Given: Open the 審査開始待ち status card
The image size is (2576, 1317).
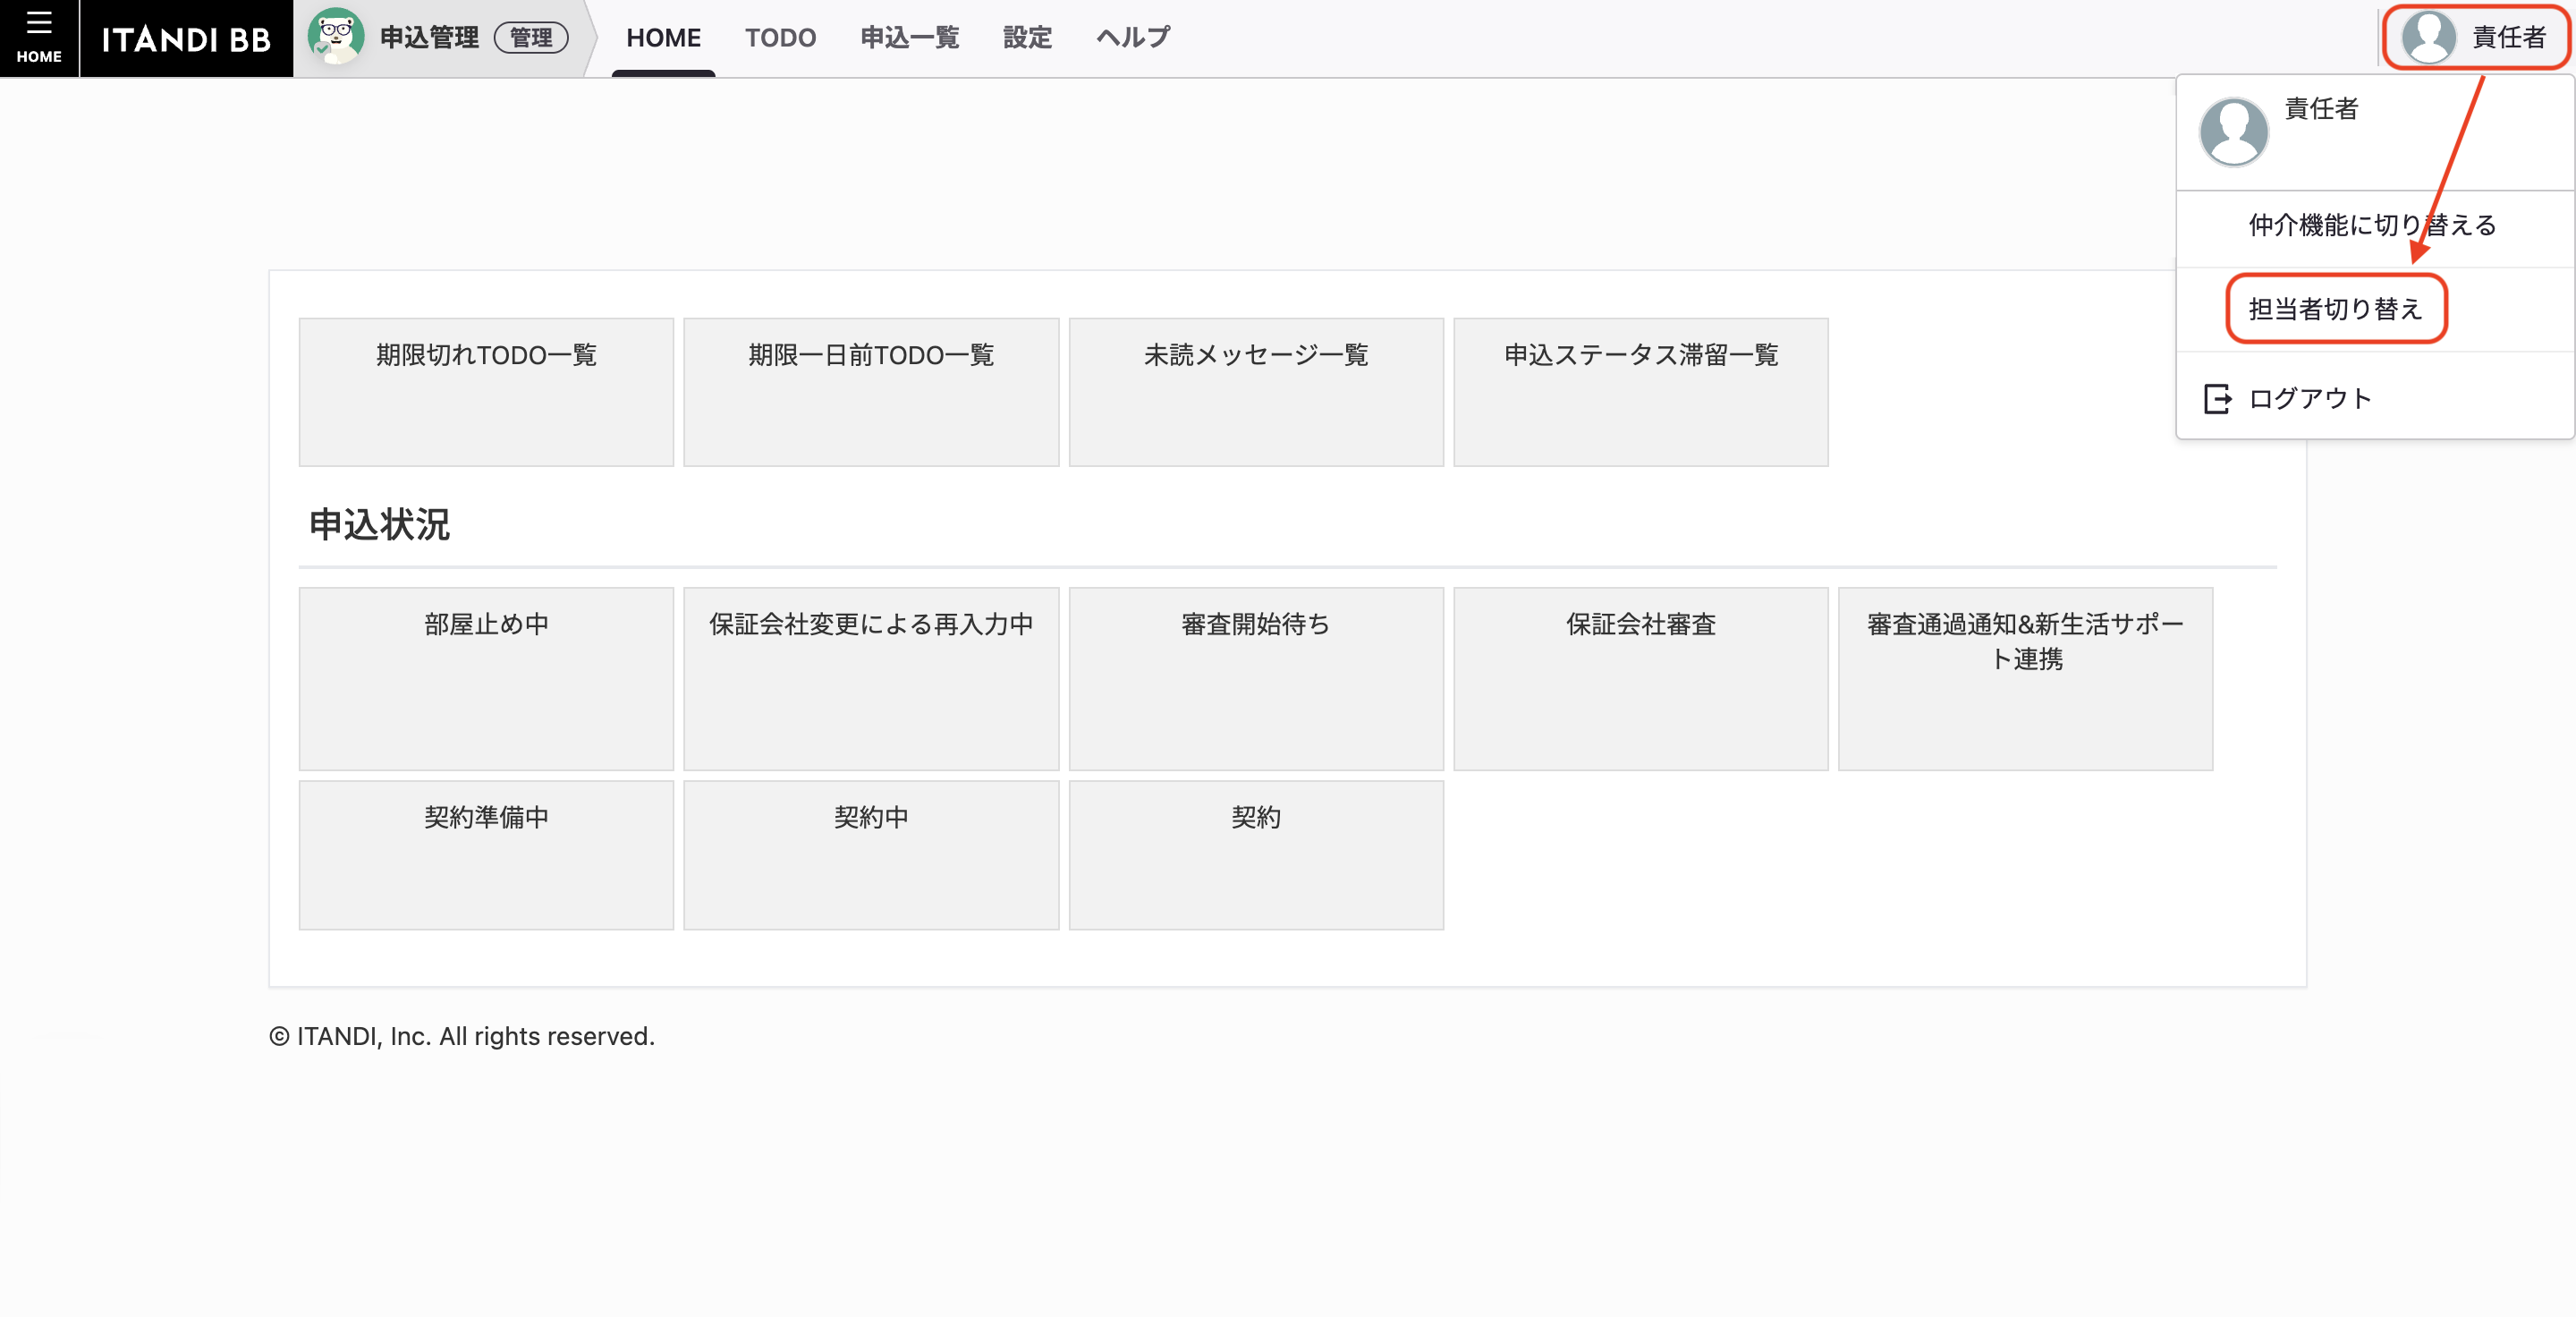Looking at the screenshot, I should (x=1256, y=679).
